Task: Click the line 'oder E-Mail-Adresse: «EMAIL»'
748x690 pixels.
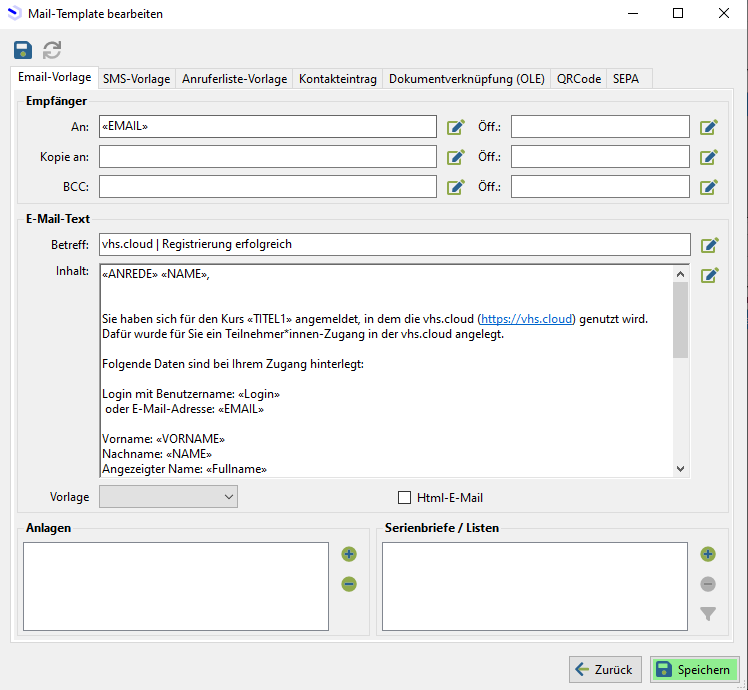Action: click(x=184, y=409)
